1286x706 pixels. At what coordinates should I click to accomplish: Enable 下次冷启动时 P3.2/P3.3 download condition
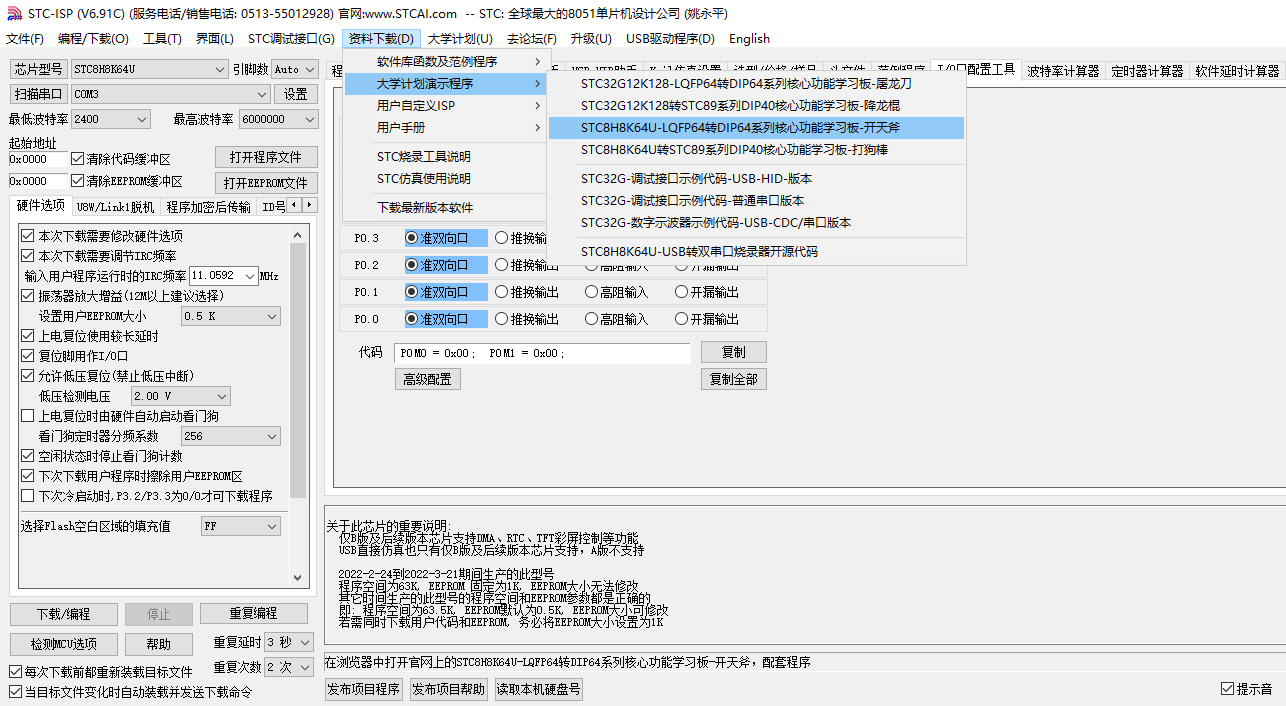(28, 496)
